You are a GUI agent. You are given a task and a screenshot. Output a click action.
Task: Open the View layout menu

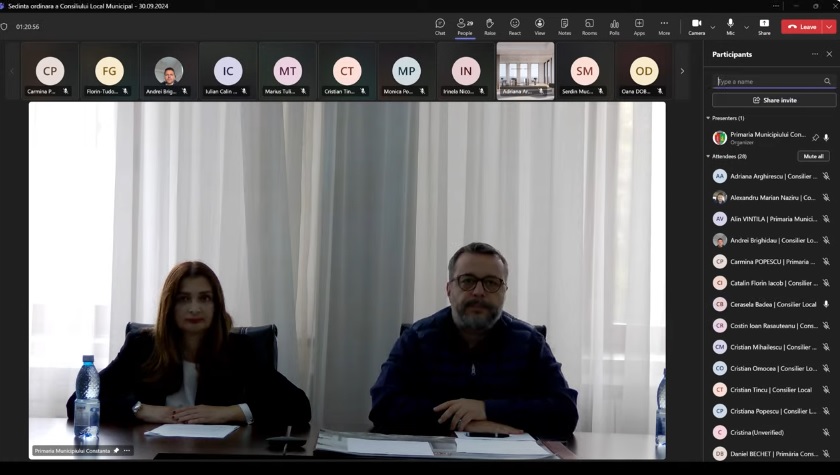(x=540, y=26)
